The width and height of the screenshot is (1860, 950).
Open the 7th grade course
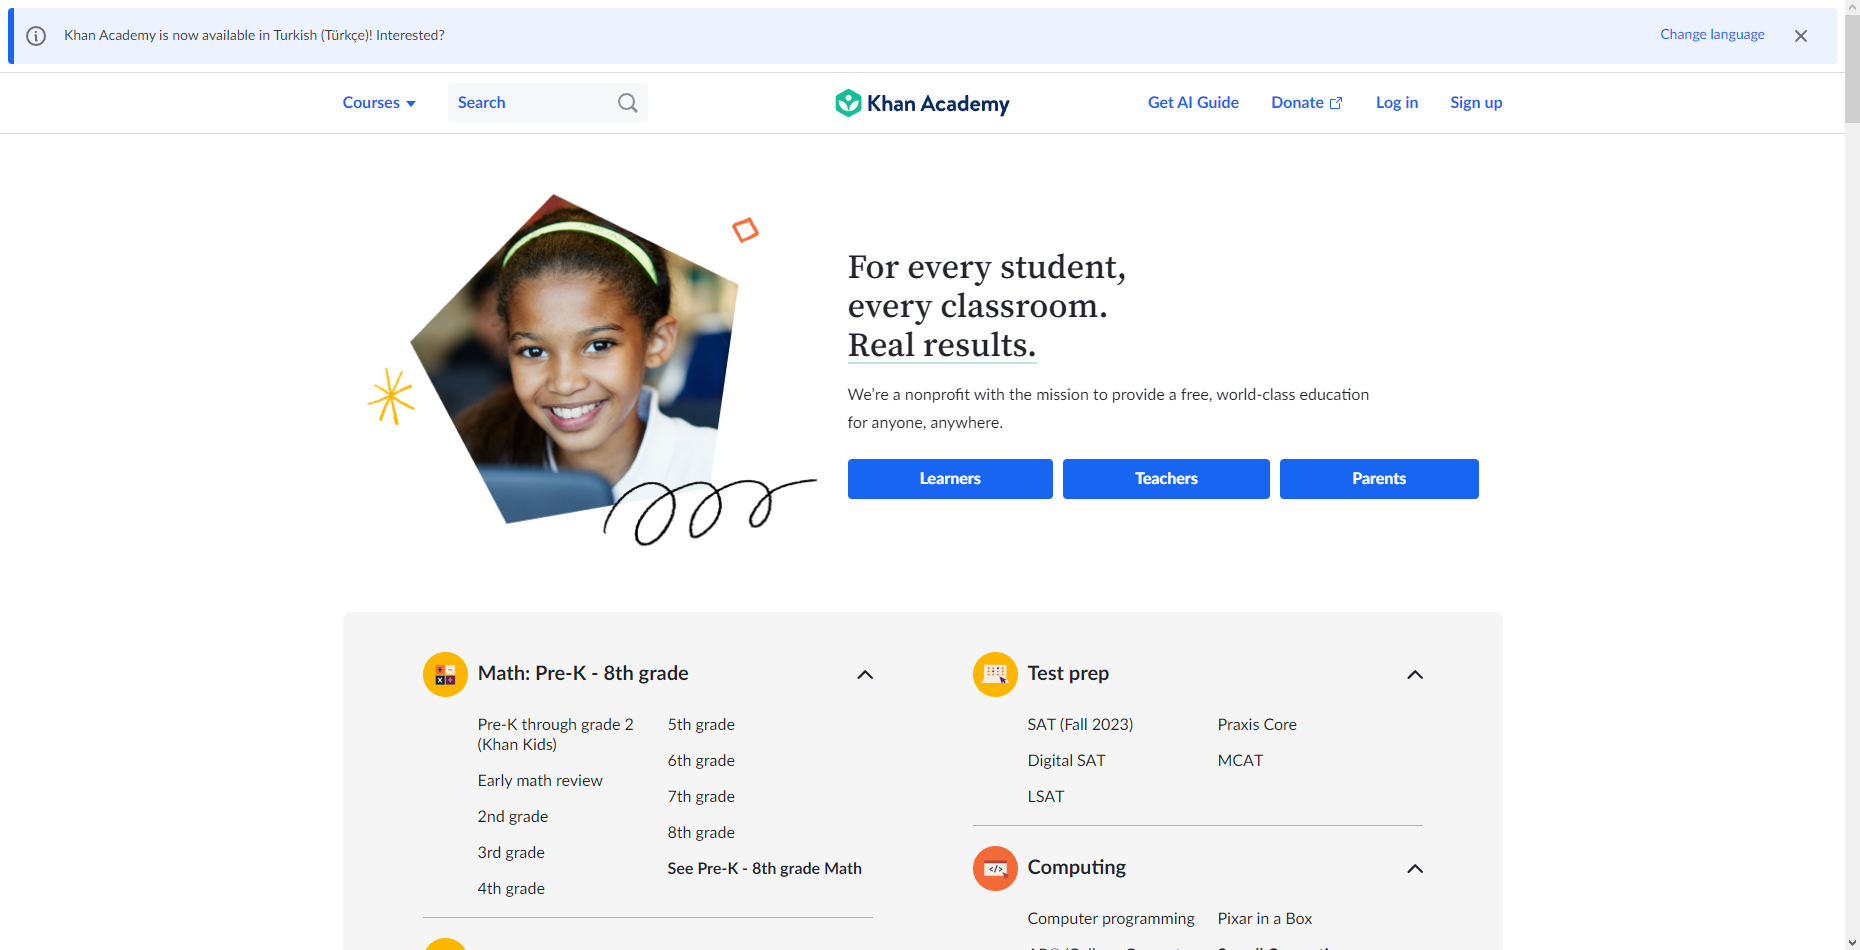pyautogui.click(x=701, y=796)
